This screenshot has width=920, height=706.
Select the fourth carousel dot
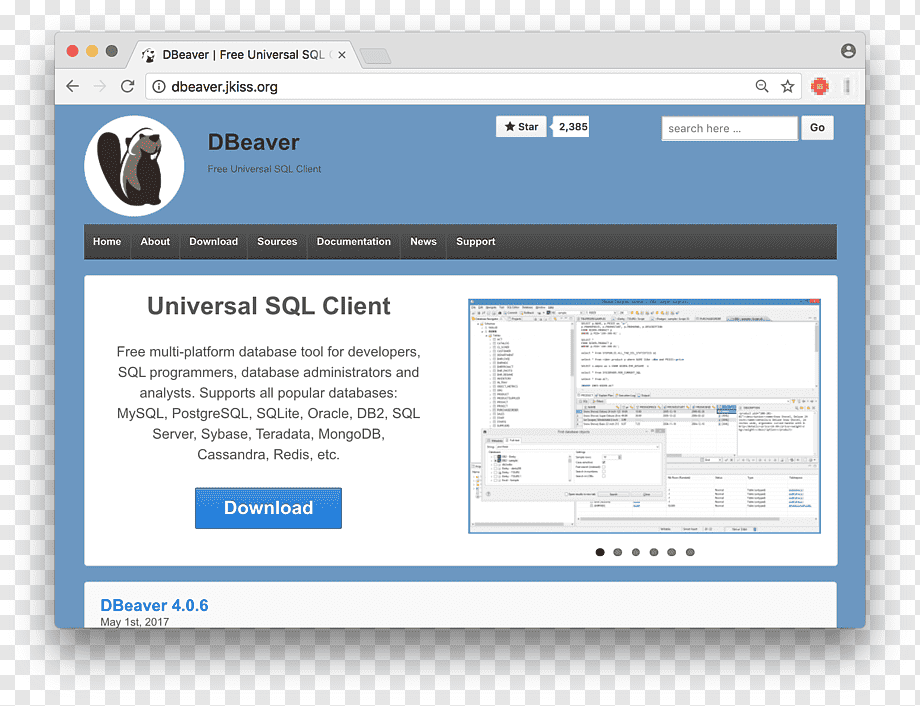coord(654,552)
